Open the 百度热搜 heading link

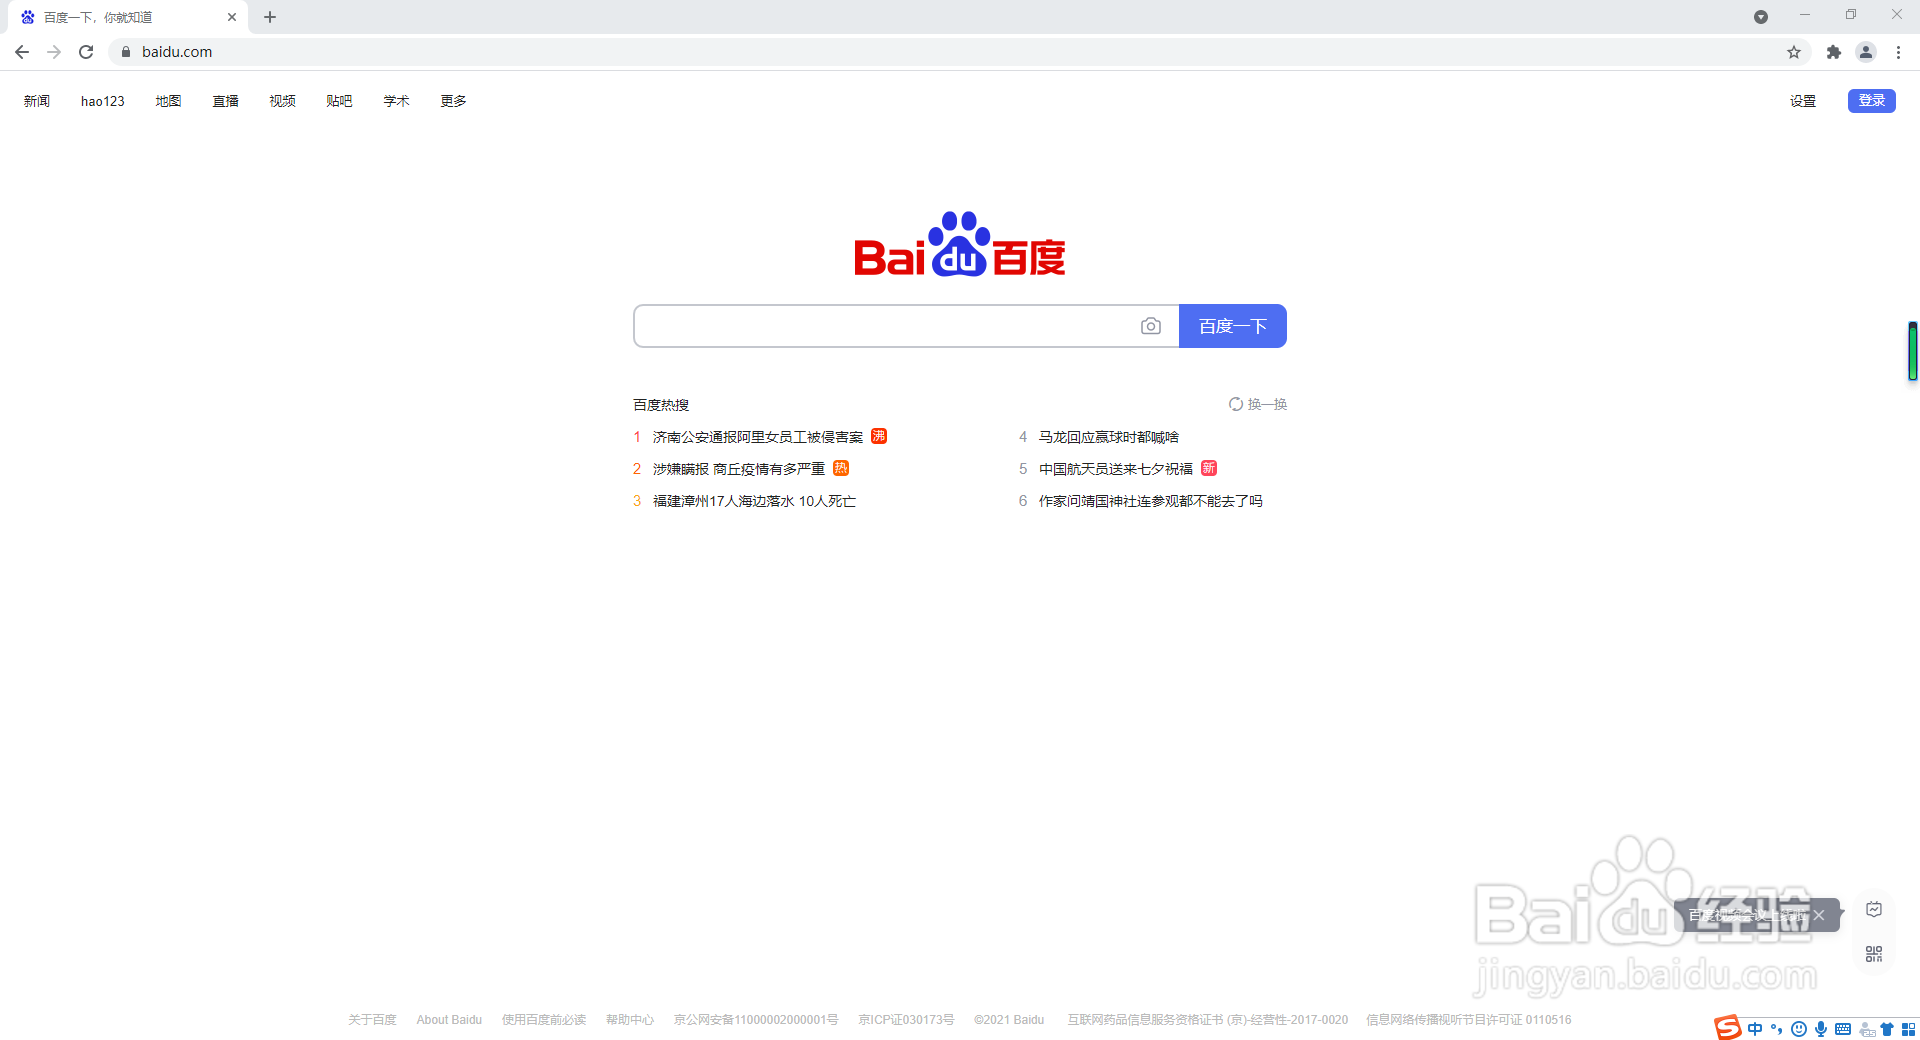[661, 405]
